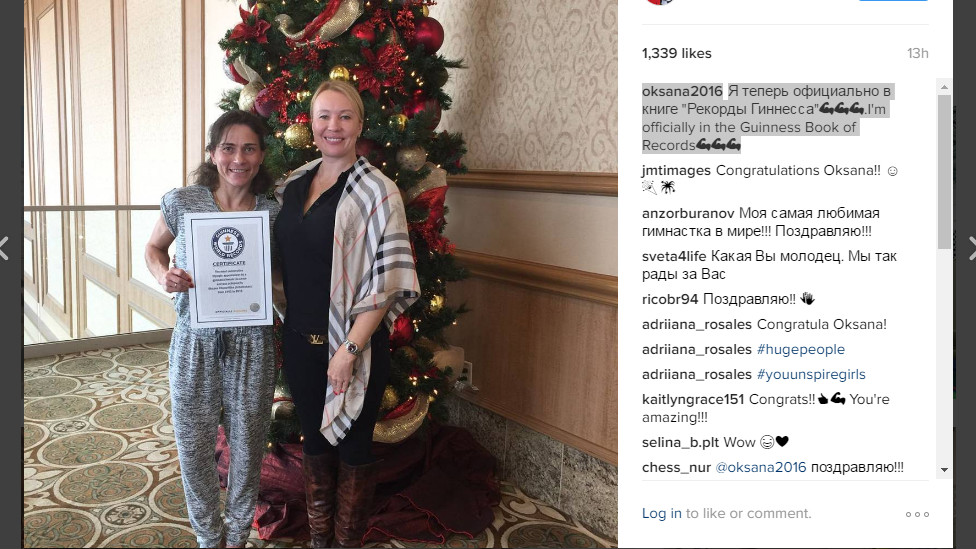The image size is (976, 549).
Task: Click Log in link to comment
Action: click(x=662, y=514)
